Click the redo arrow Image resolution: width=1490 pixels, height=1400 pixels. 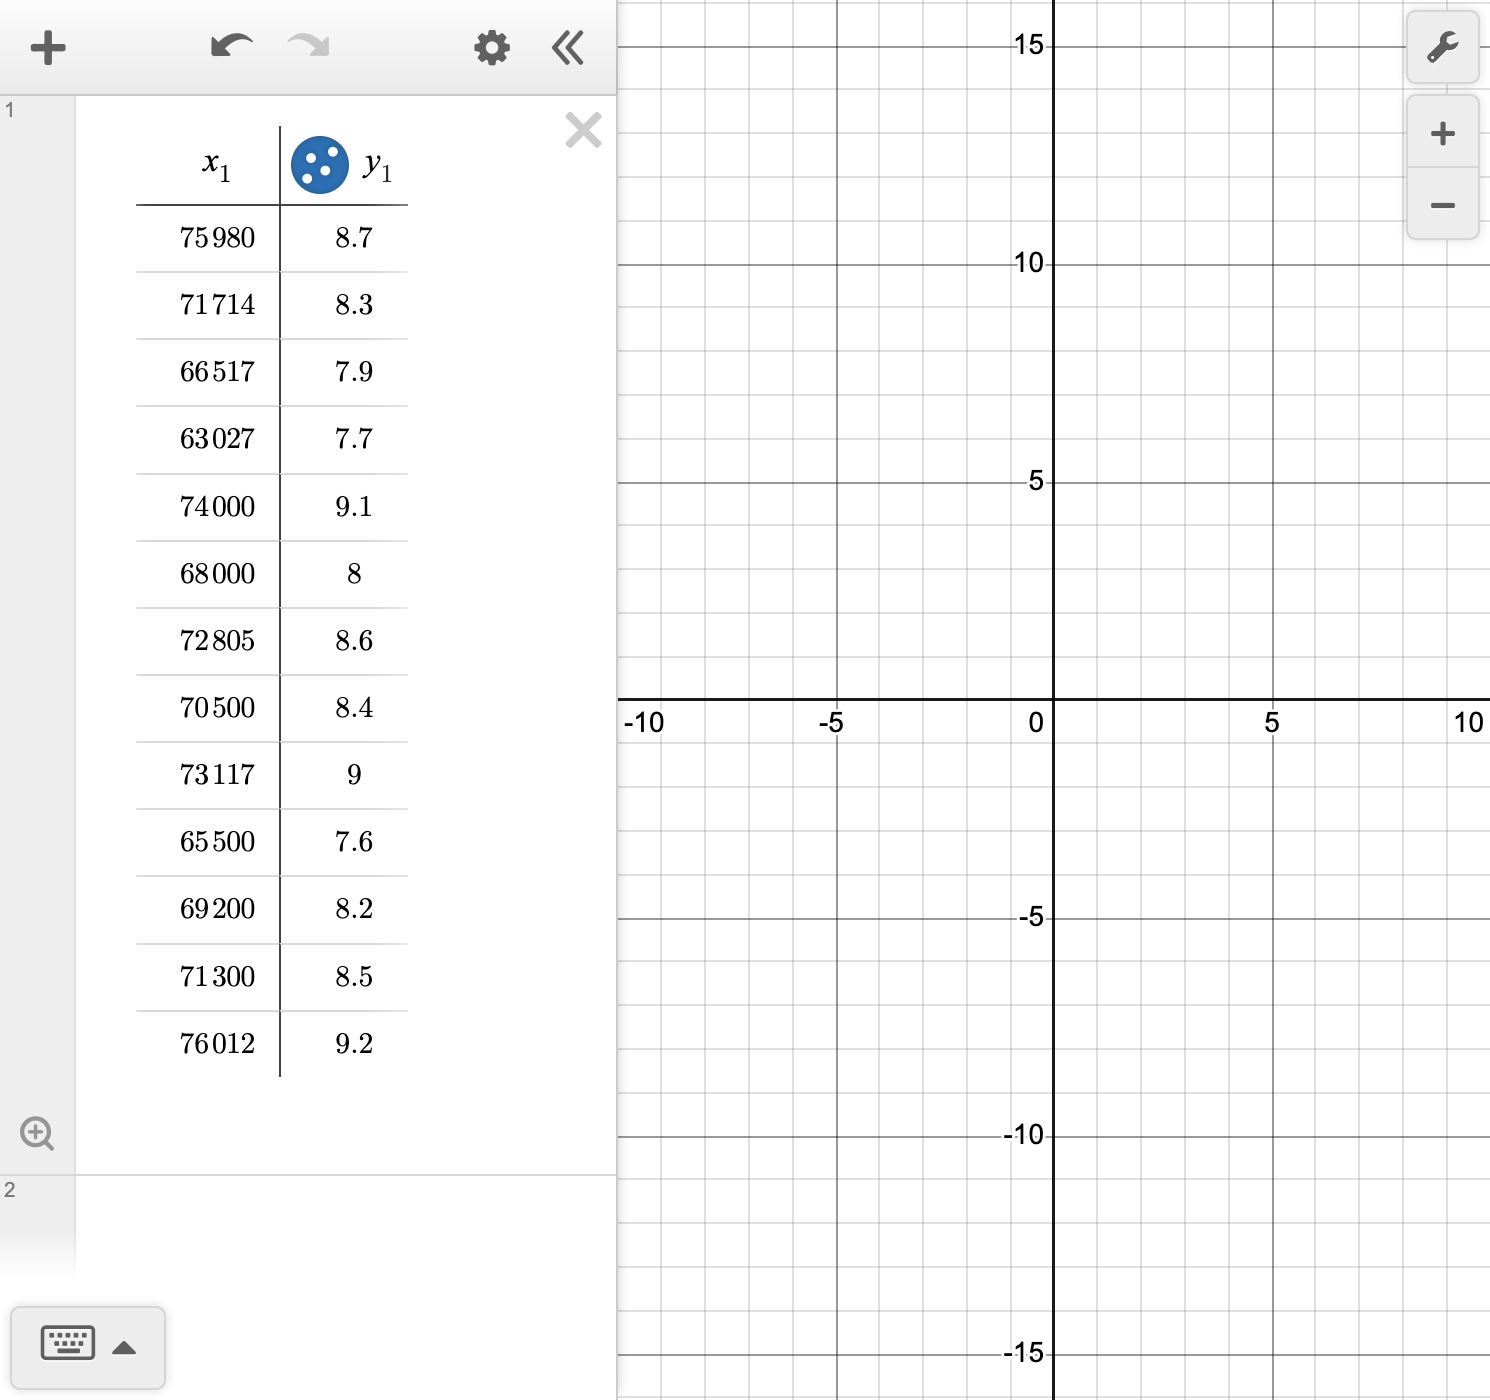pyautogui.click(x=305, y=44)
